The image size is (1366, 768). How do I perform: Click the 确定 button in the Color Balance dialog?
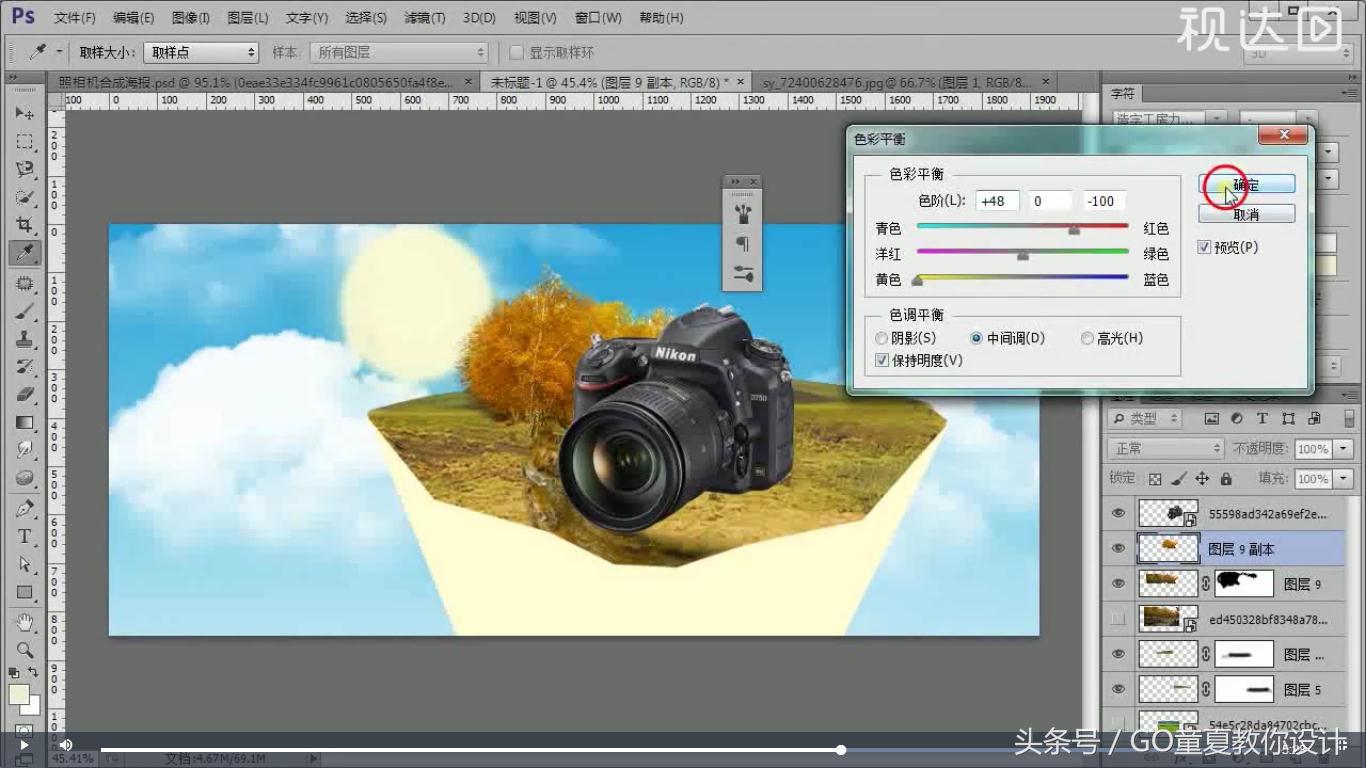coord(1246,183)
